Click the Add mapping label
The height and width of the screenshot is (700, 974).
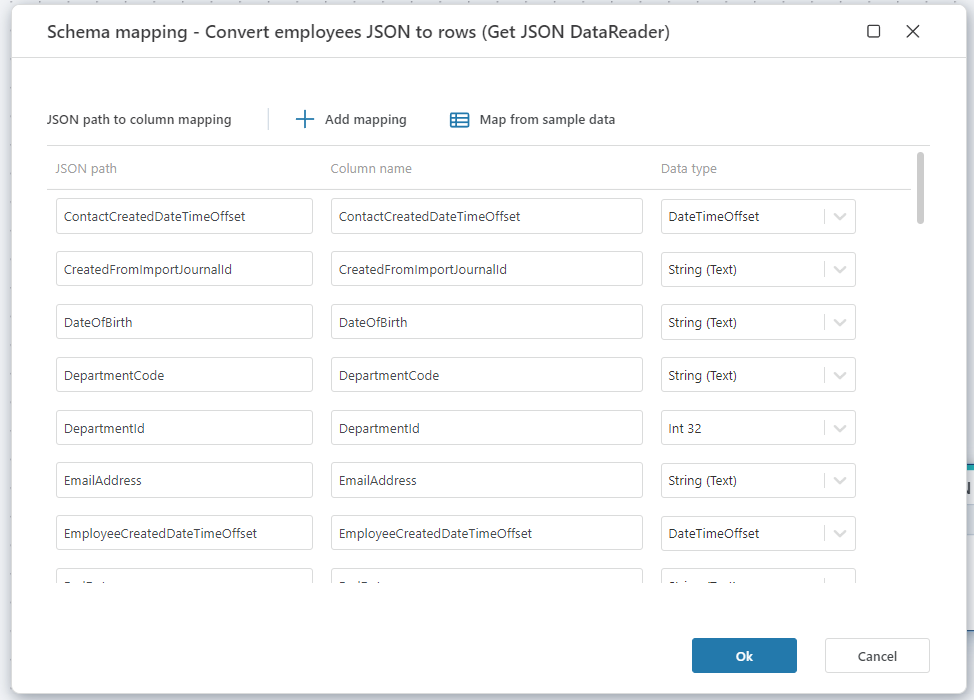coord(365,120)
